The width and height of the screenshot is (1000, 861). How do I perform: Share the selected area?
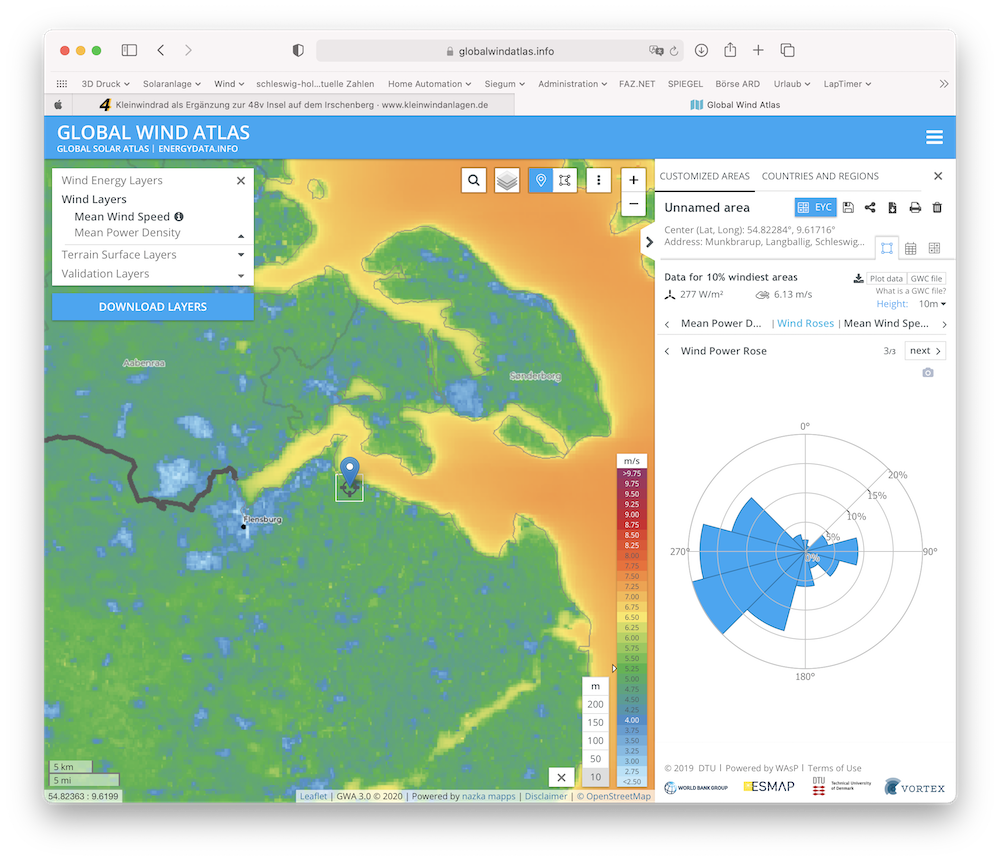(870, 207)
